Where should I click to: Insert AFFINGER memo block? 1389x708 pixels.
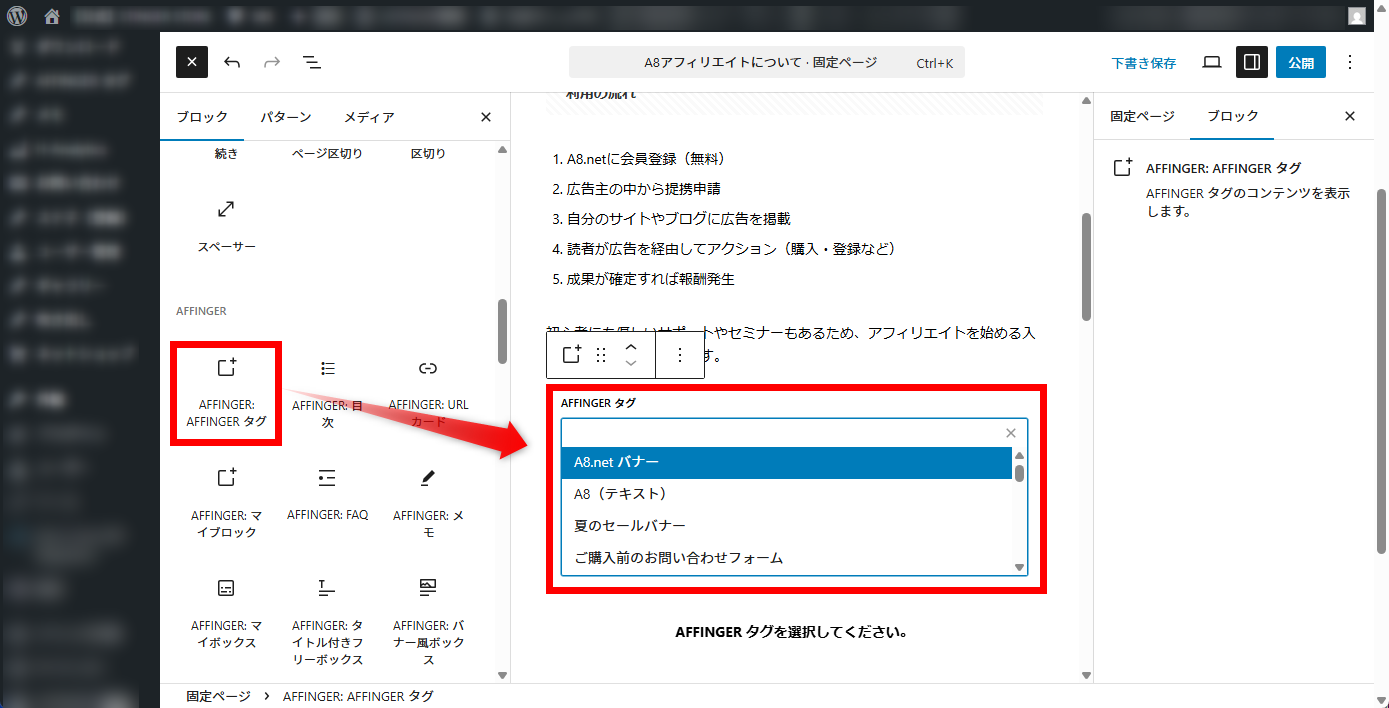click(x=428, y=504)
